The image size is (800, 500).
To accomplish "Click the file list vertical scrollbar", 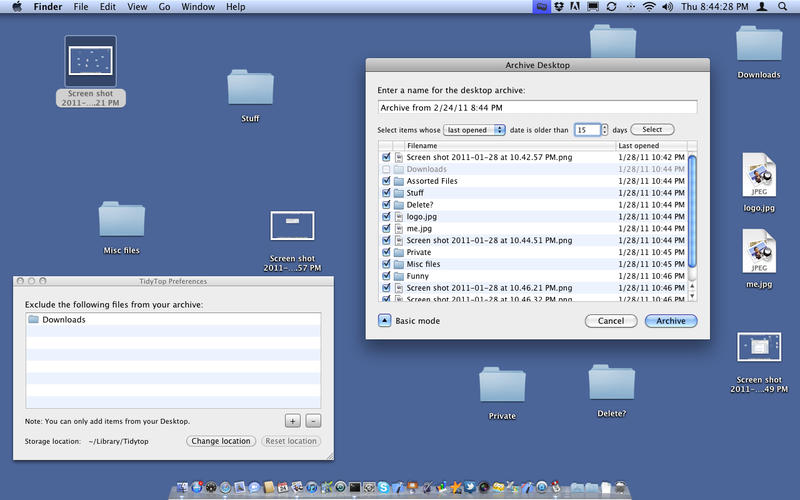I will [x=692, y=210].
